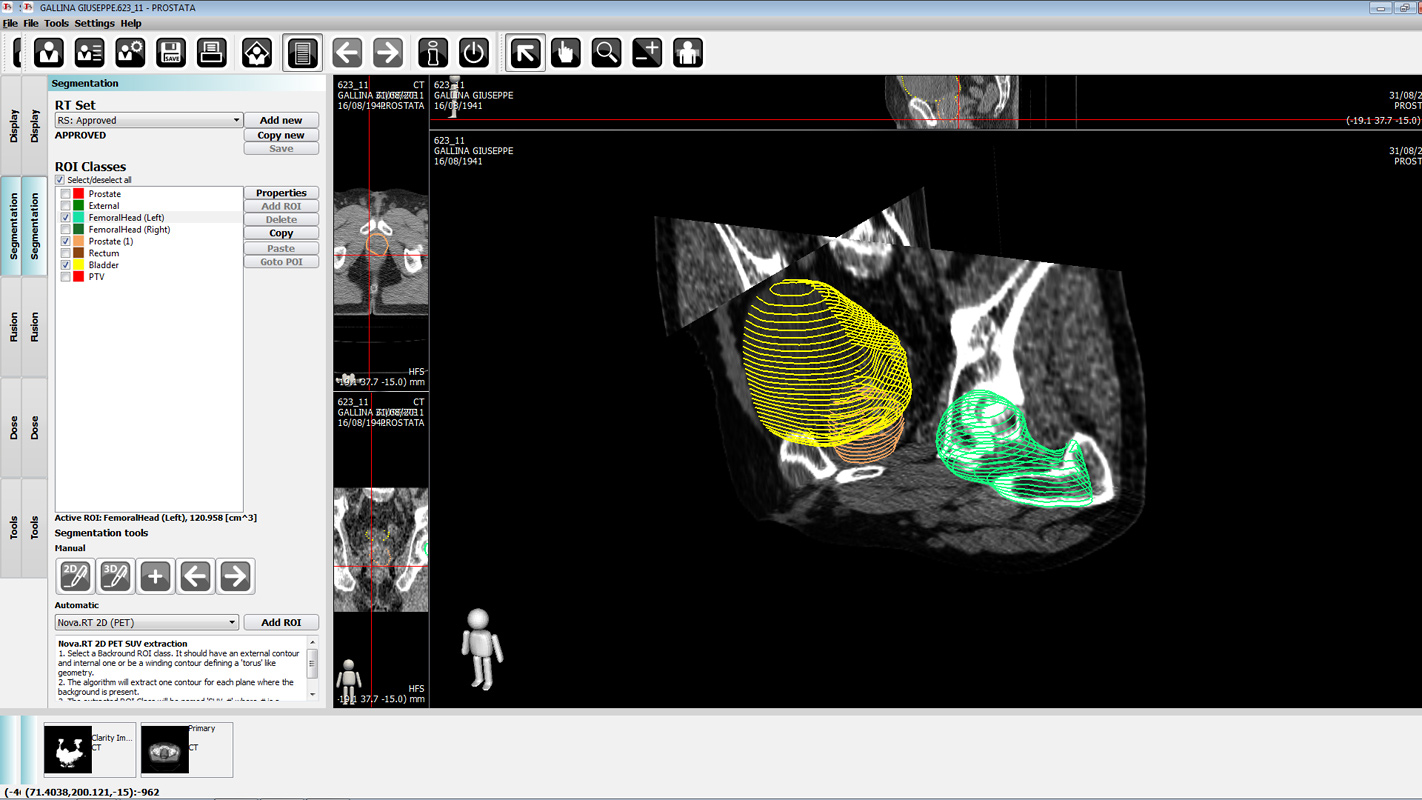
Task: Select the arrow pointer tool
Action: click(x=525, y=53)
